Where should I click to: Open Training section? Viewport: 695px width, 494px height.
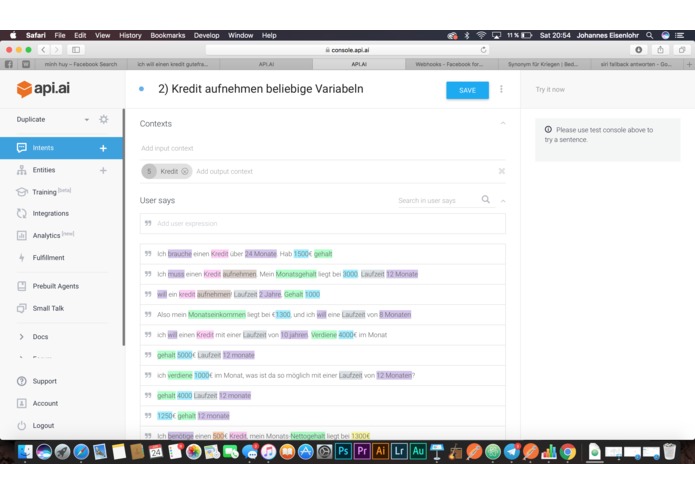44,192
